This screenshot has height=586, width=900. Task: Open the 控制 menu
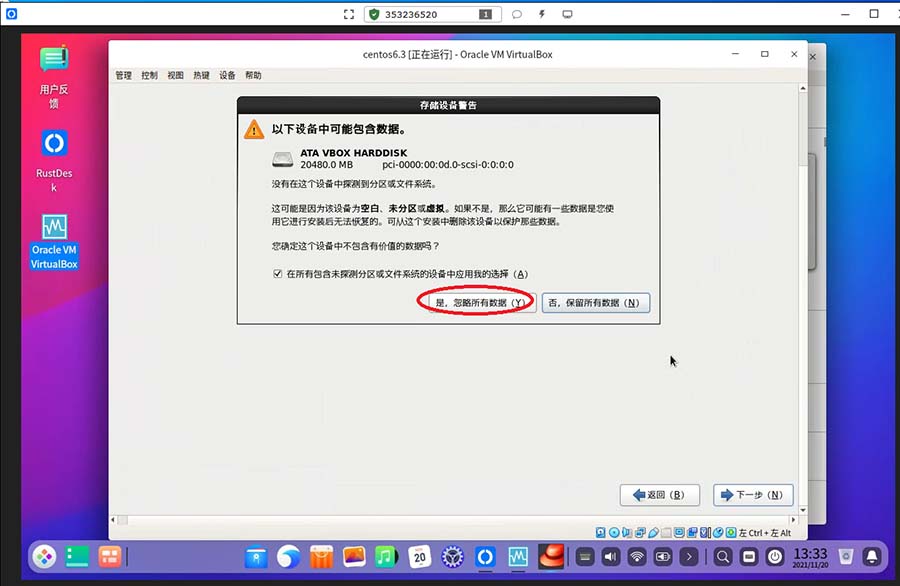coord(149,75)
